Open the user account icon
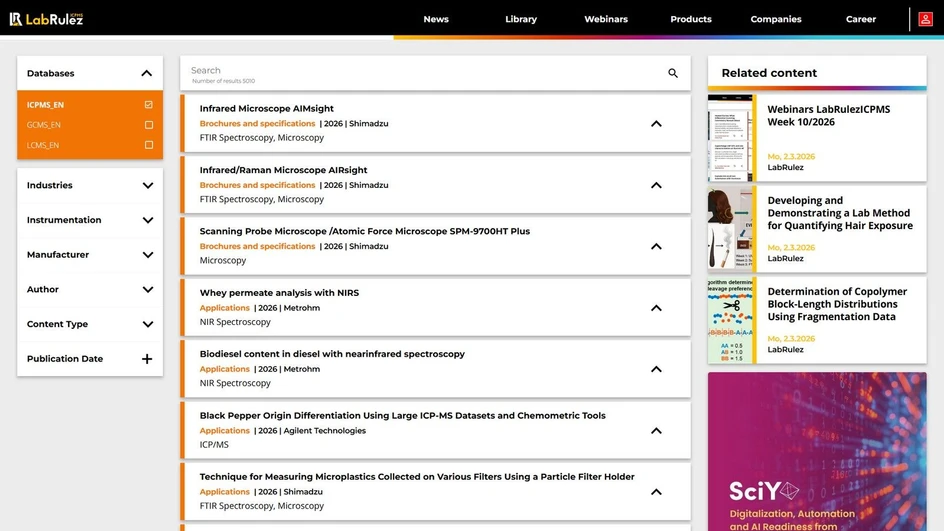The image size is (944, 531). (925, 19)
